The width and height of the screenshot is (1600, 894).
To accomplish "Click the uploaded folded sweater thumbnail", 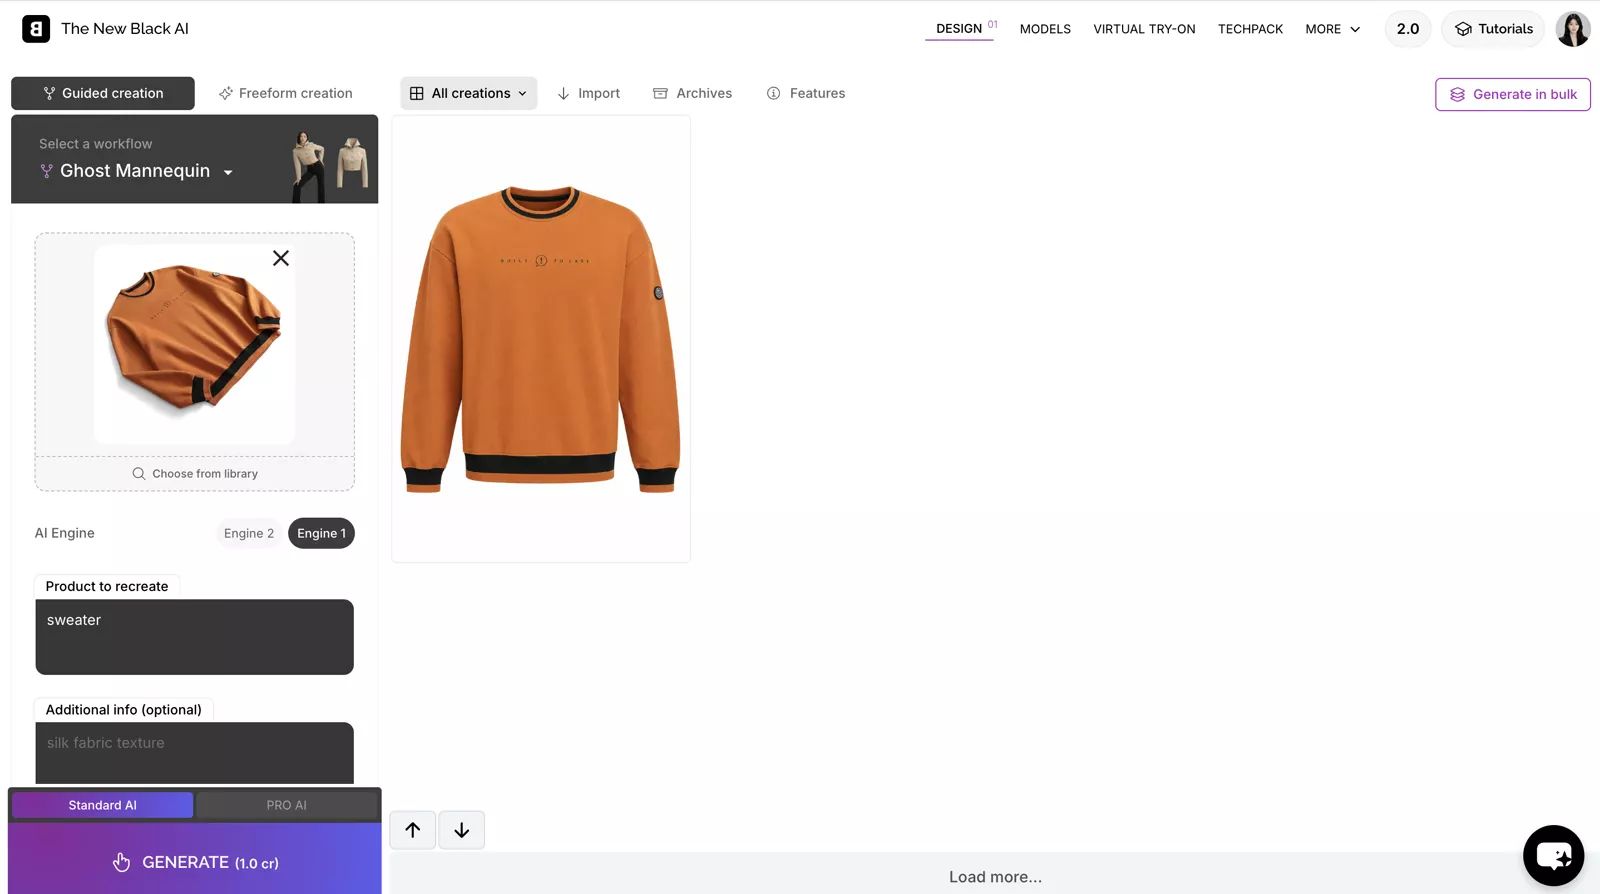I will click(194, 343).
